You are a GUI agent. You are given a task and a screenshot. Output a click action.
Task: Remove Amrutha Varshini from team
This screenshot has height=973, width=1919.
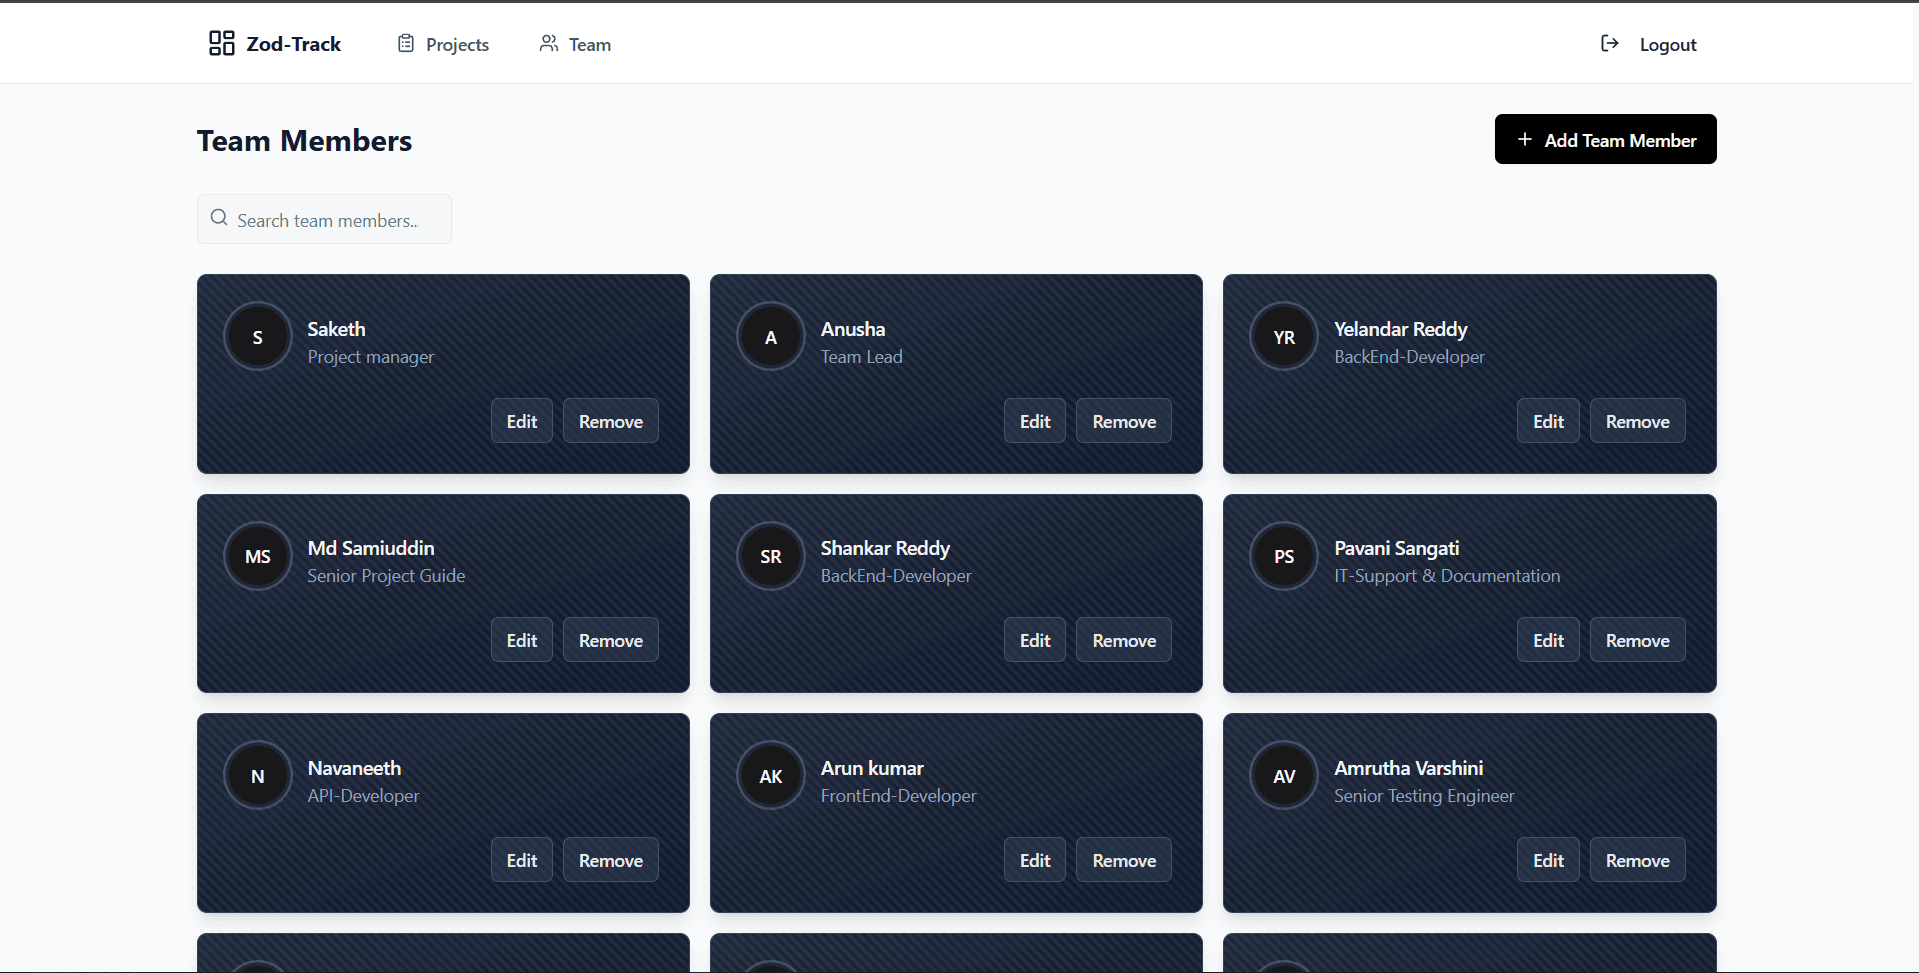click(1637, 860)
